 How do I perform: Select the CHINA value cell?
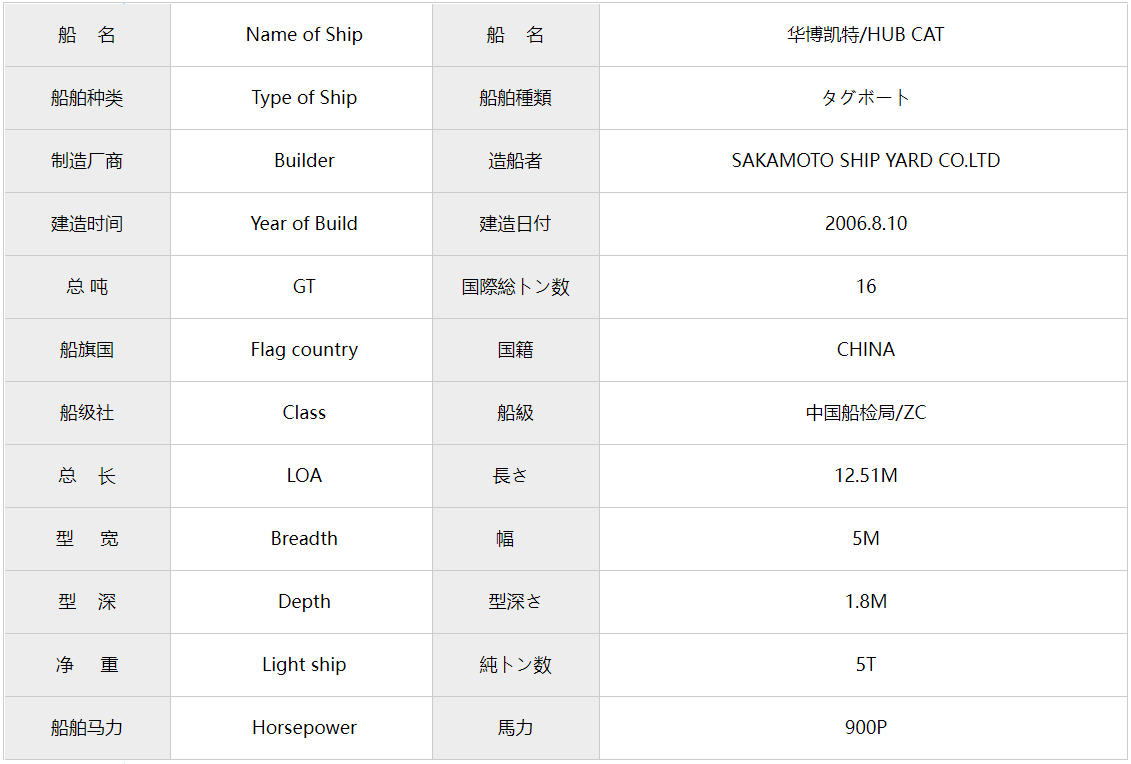point(863,350)
